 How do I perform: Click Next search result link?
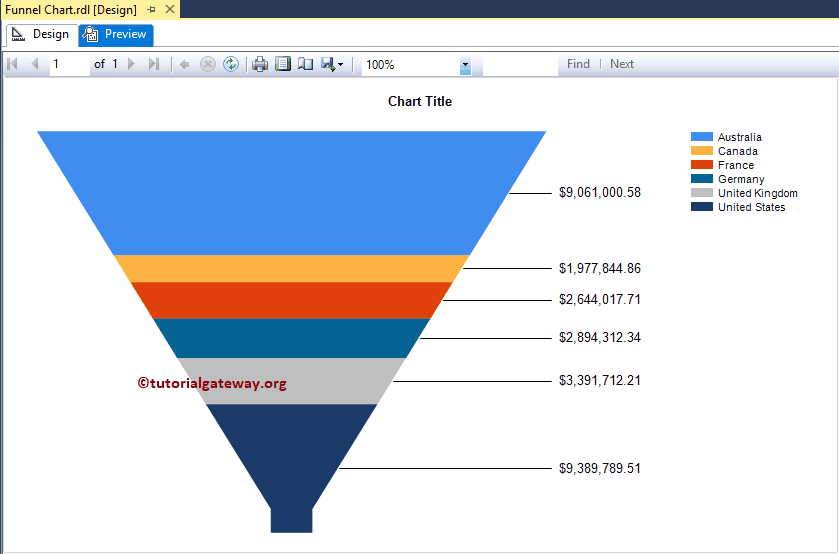622,64
